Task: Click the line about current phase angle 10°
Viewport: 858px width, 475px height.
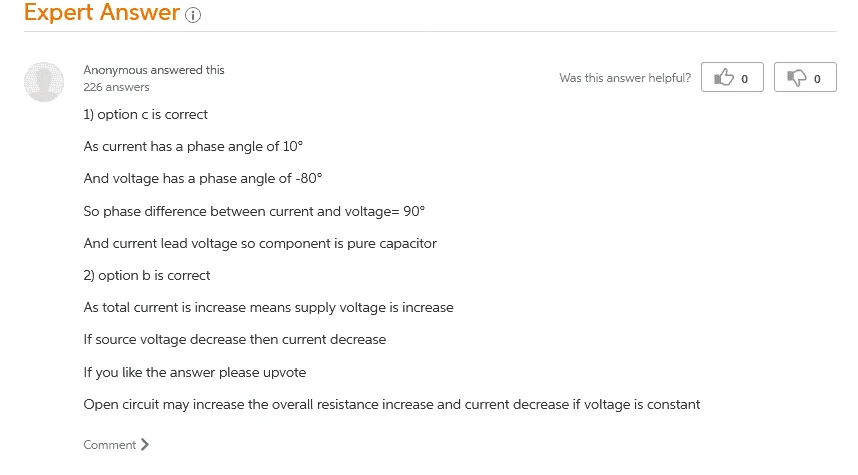Action: [x=193, y=147]
